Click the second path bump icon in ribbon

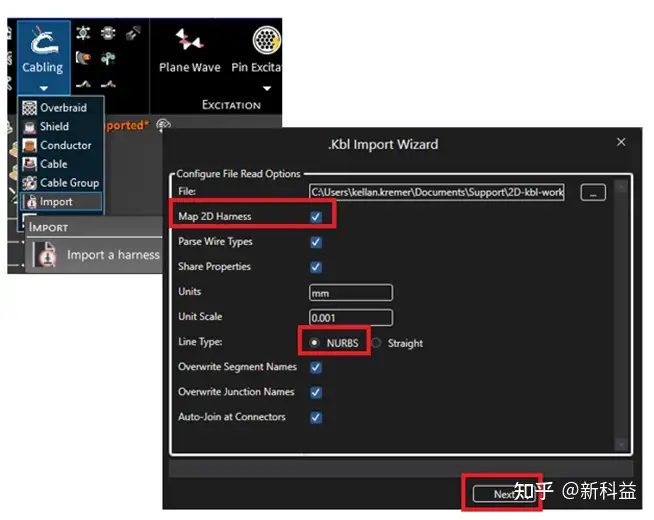pos(108,84)
